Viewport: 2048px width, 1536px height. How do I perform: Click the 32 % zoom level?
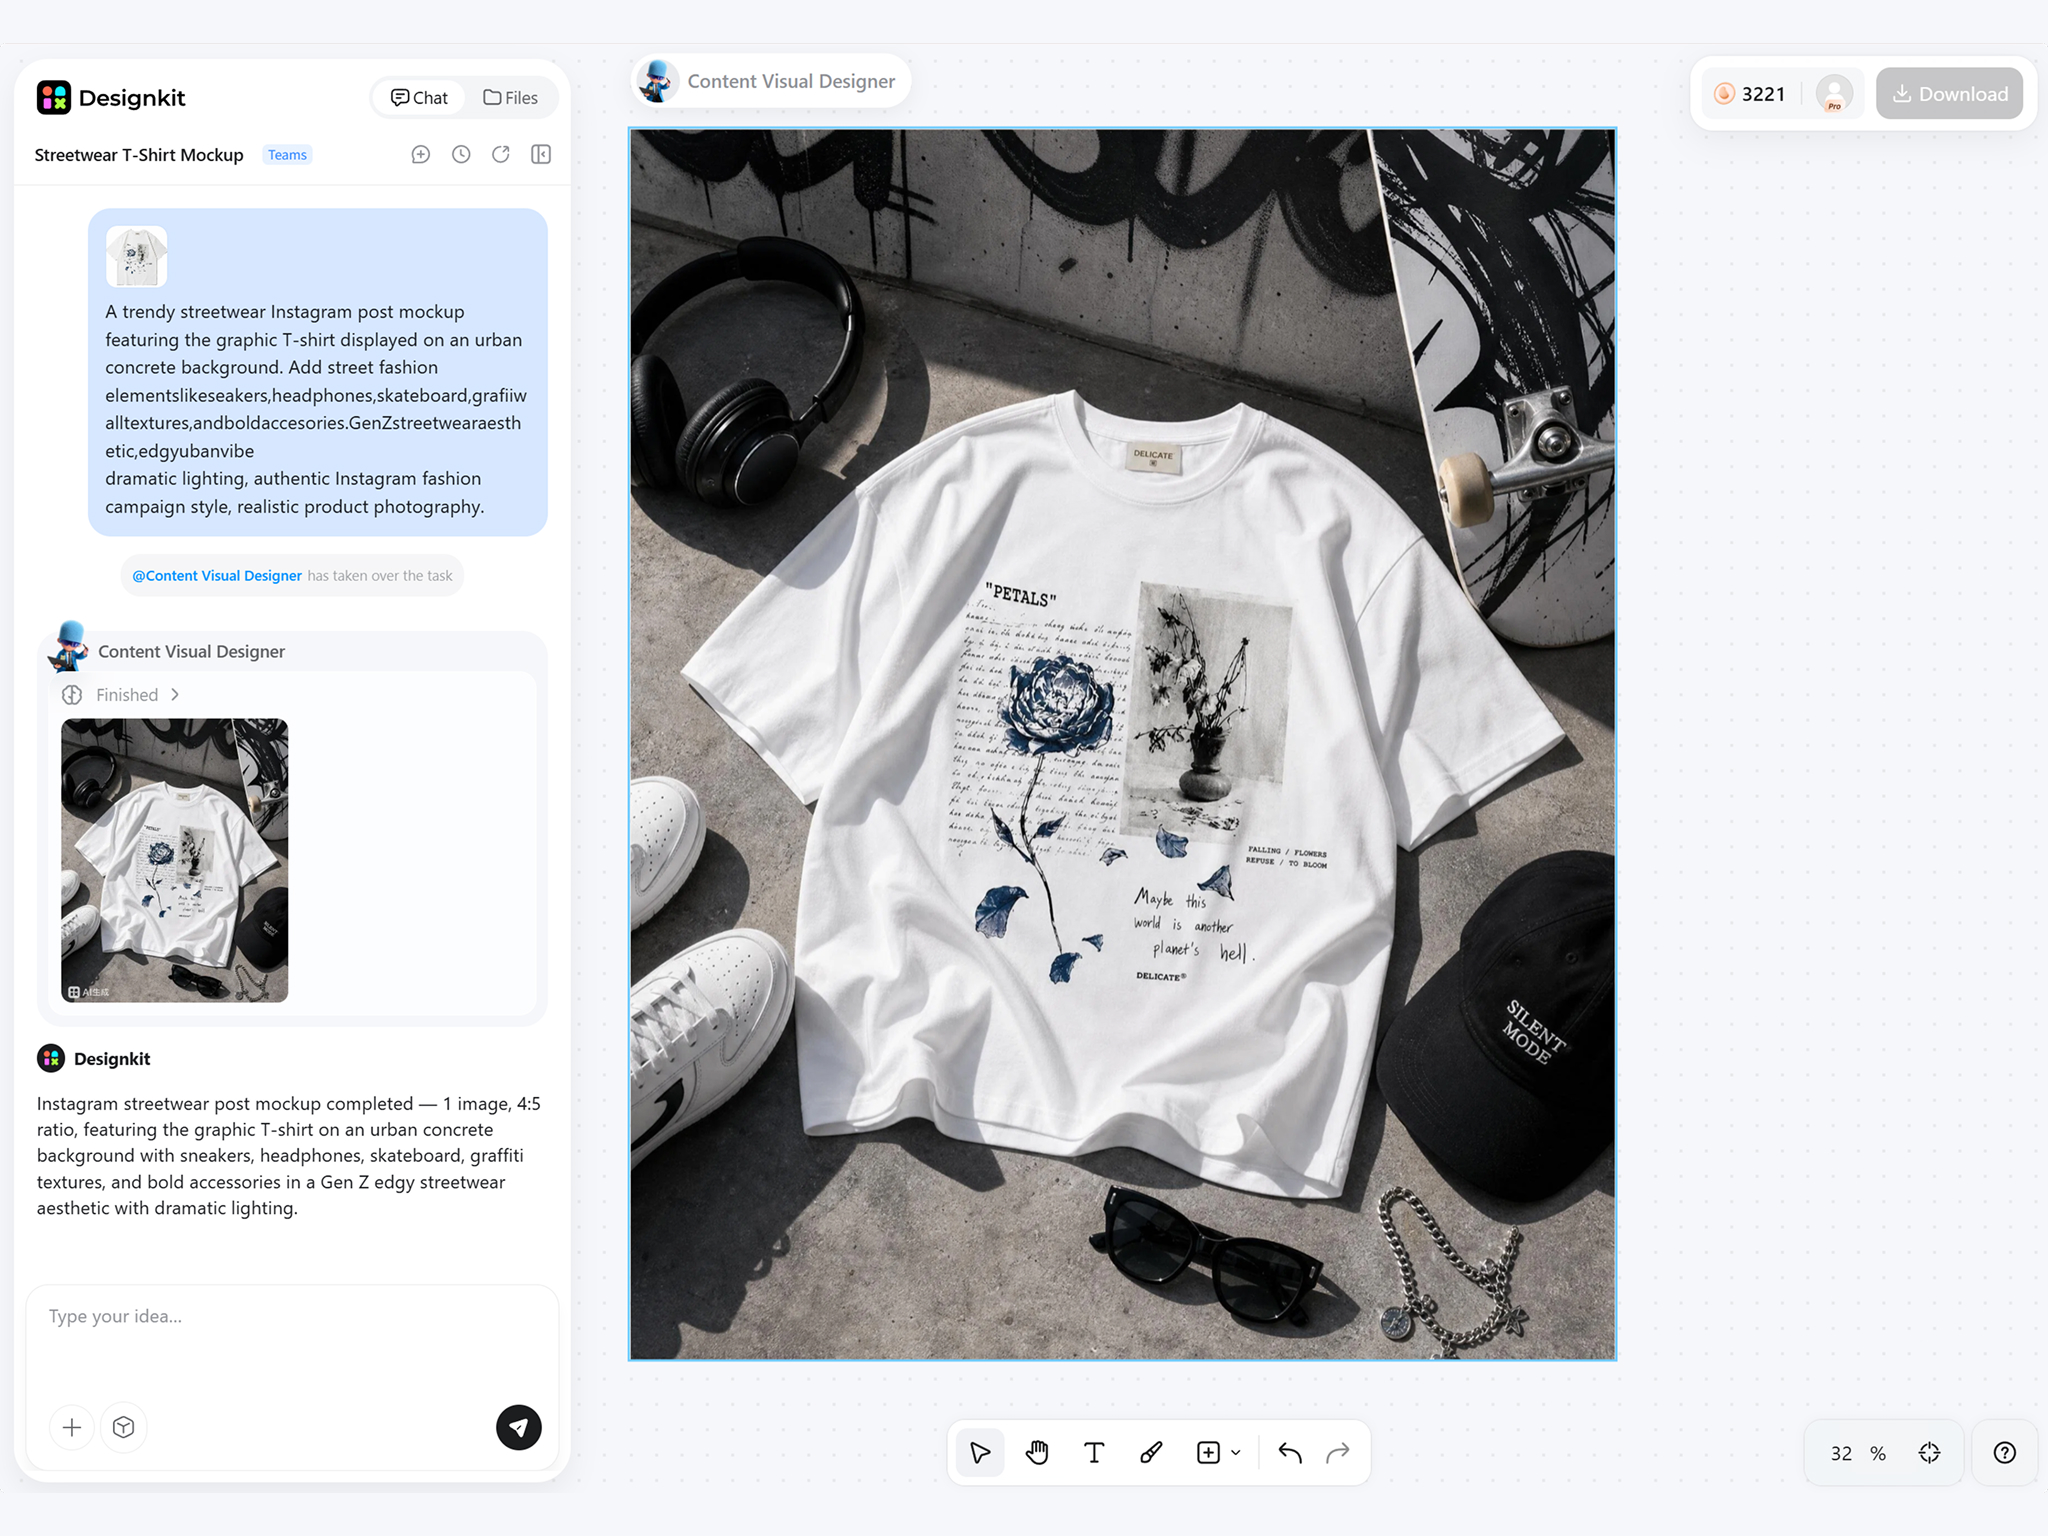click(1857, 1454)
